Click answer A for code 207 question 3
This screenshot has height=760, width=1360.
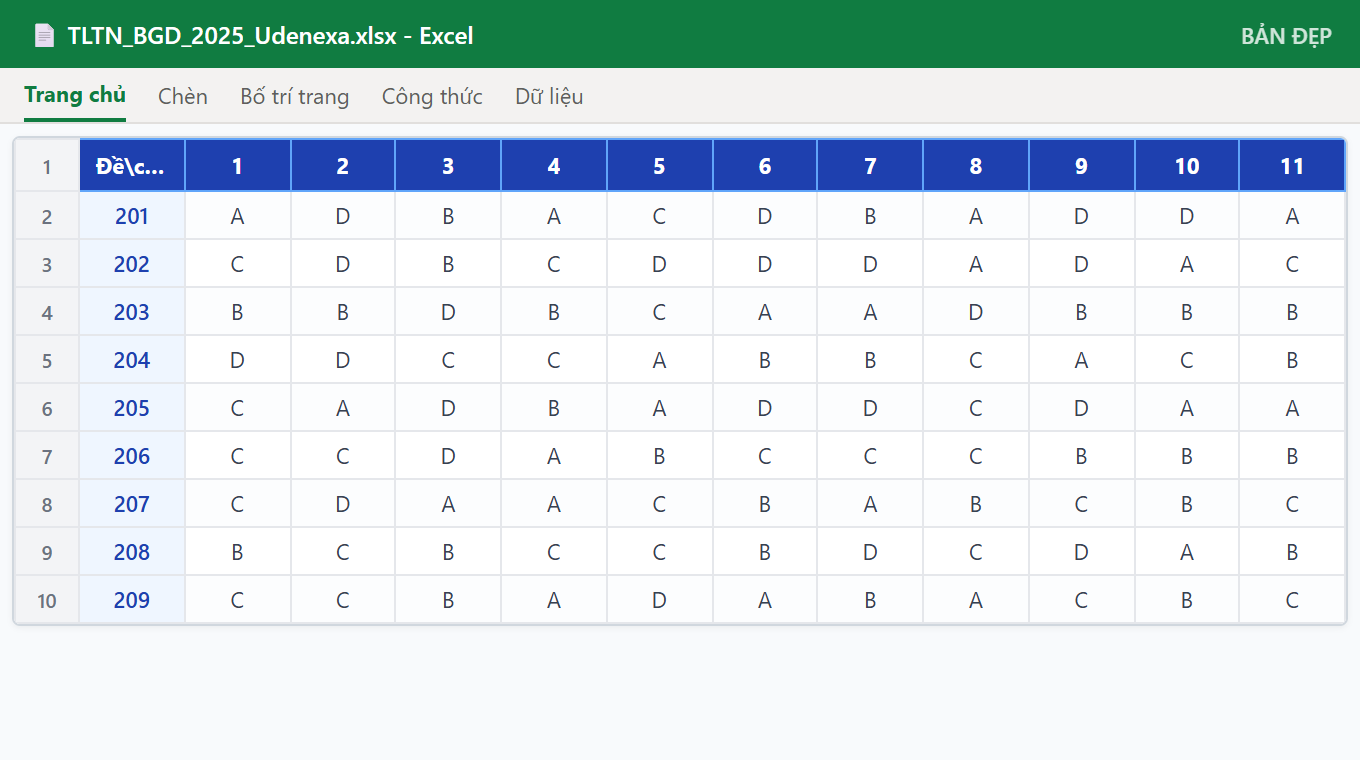click(x=448, y=504)
